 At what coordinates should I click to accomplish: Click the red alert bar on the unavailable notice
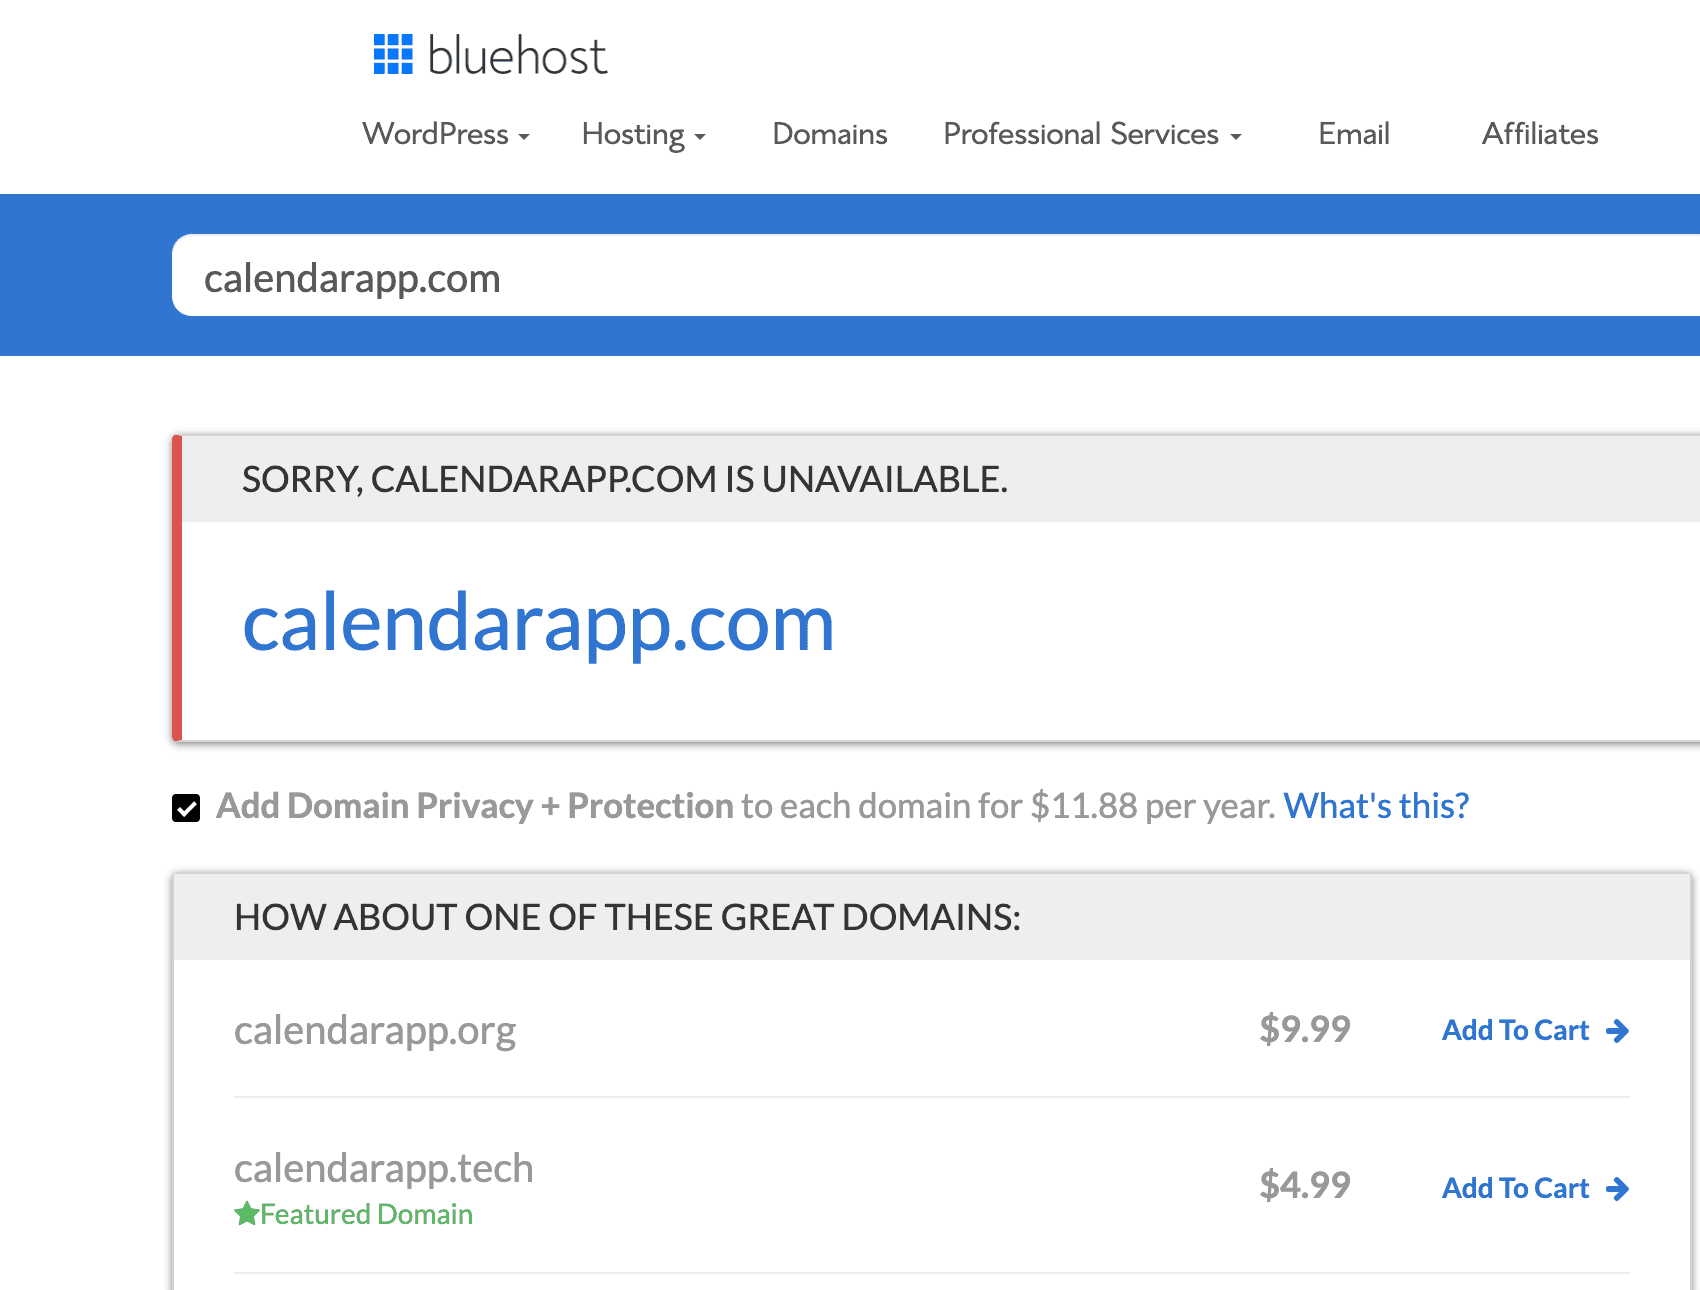(178, 587)
